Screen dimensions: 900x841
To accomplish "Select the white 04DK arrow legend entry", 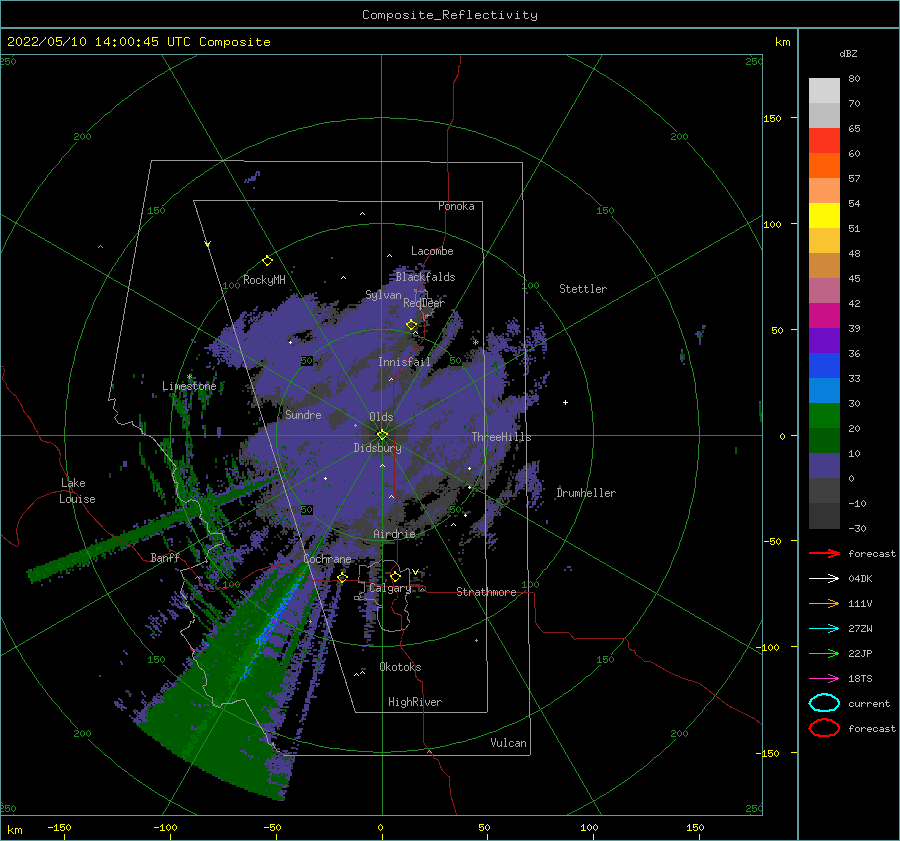I will pyautogui.click(x=824, y=579).
